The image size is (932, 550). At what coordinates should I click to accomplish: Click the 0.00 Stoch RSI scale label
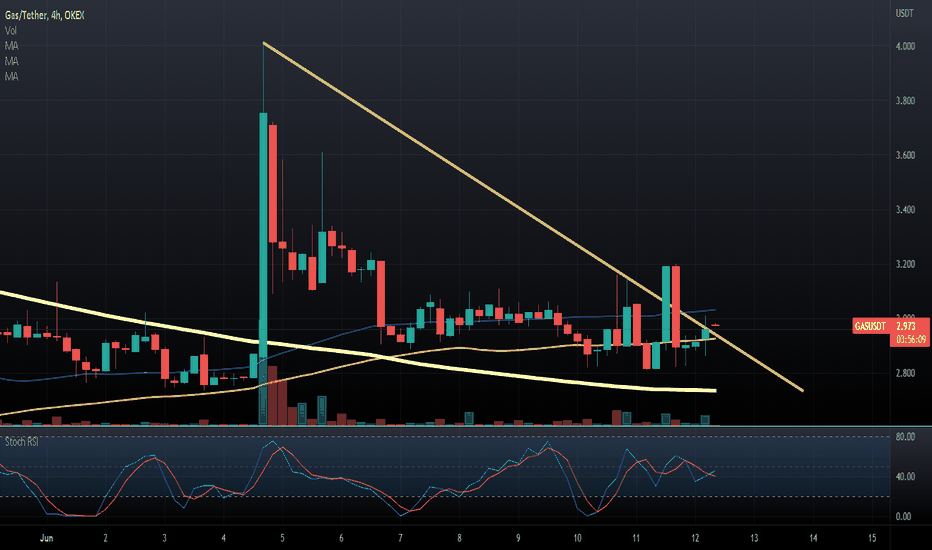903,517
